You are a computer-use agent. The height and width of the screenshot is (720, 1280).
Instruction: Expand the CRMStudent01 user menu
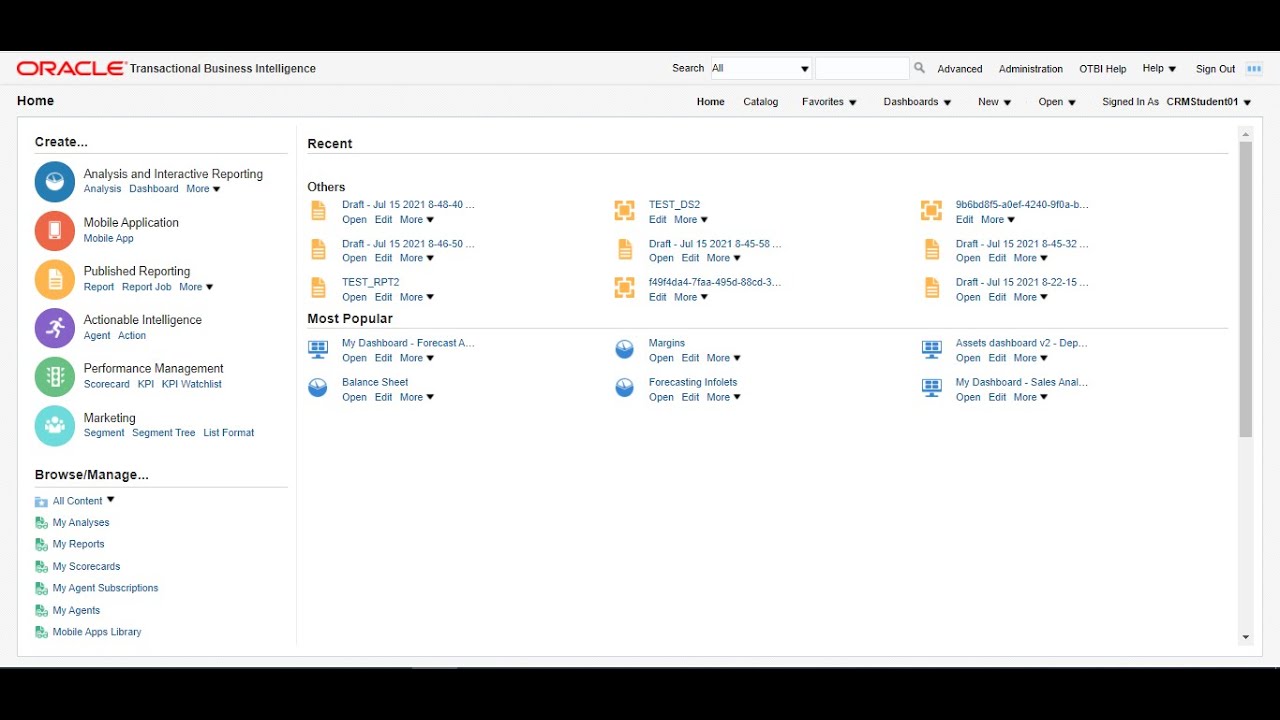(x=1209, y=102)
